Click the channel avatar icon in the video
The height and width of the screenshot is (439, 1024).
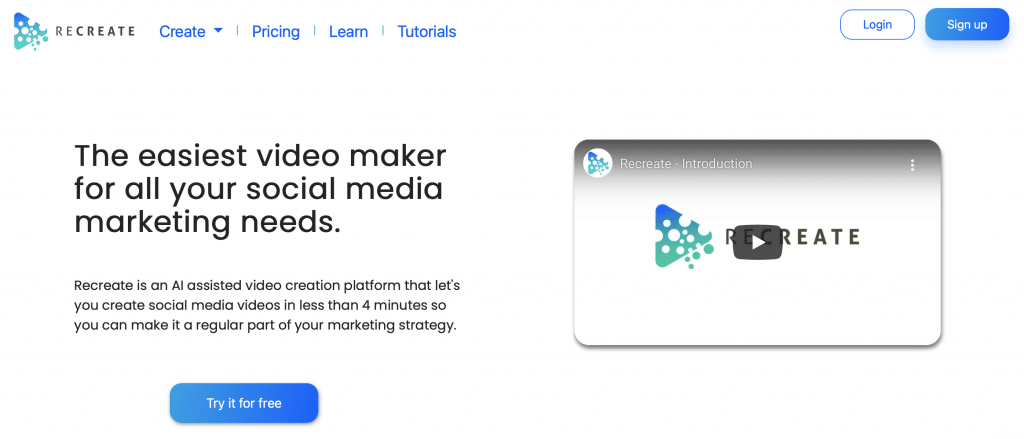[x=597, y=163]
